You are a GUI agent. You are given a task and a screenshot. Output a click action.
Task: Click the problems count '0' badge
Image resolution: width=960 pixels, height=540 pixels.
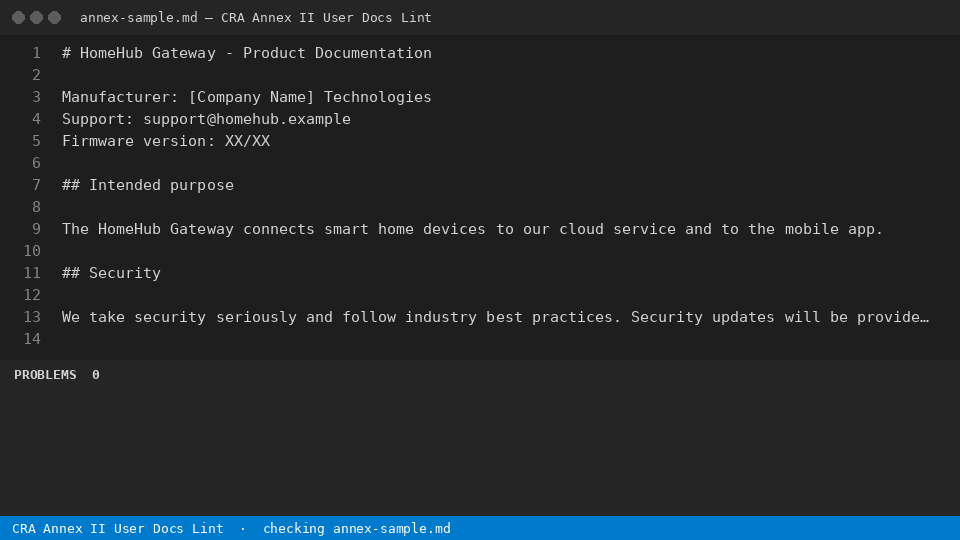(96, 375)
